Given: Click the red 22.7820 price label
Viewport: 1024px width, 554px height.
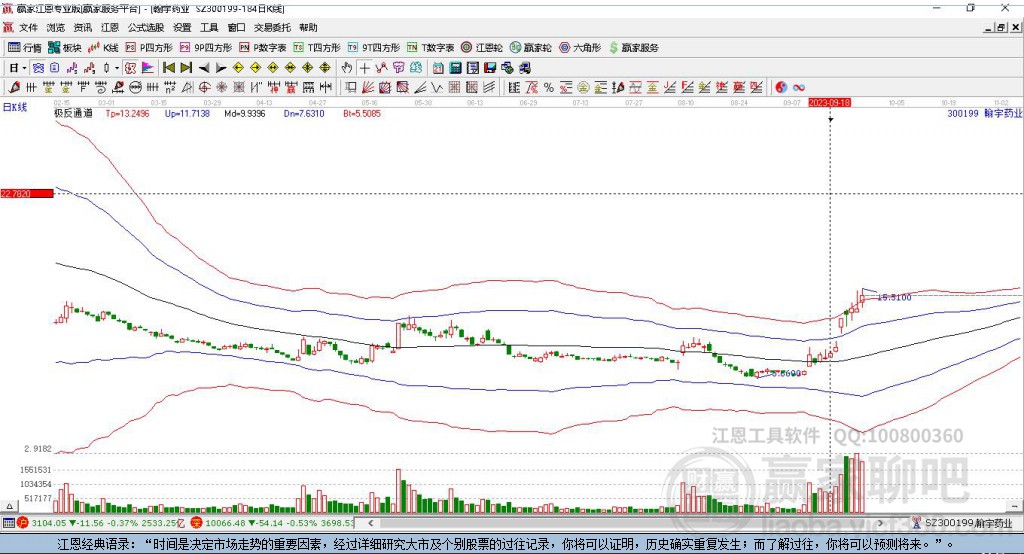Looking at the screenshot, I should [27, 193].
